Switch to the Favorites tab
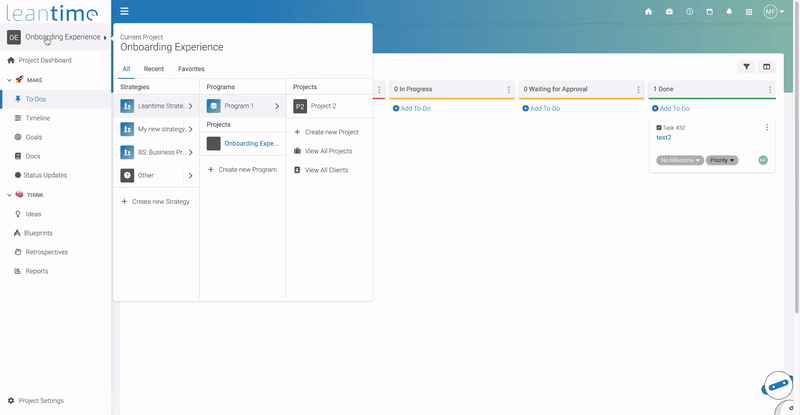Image resolution: width=800 pixels, height=415 pixels. click(x=191, y=69)
